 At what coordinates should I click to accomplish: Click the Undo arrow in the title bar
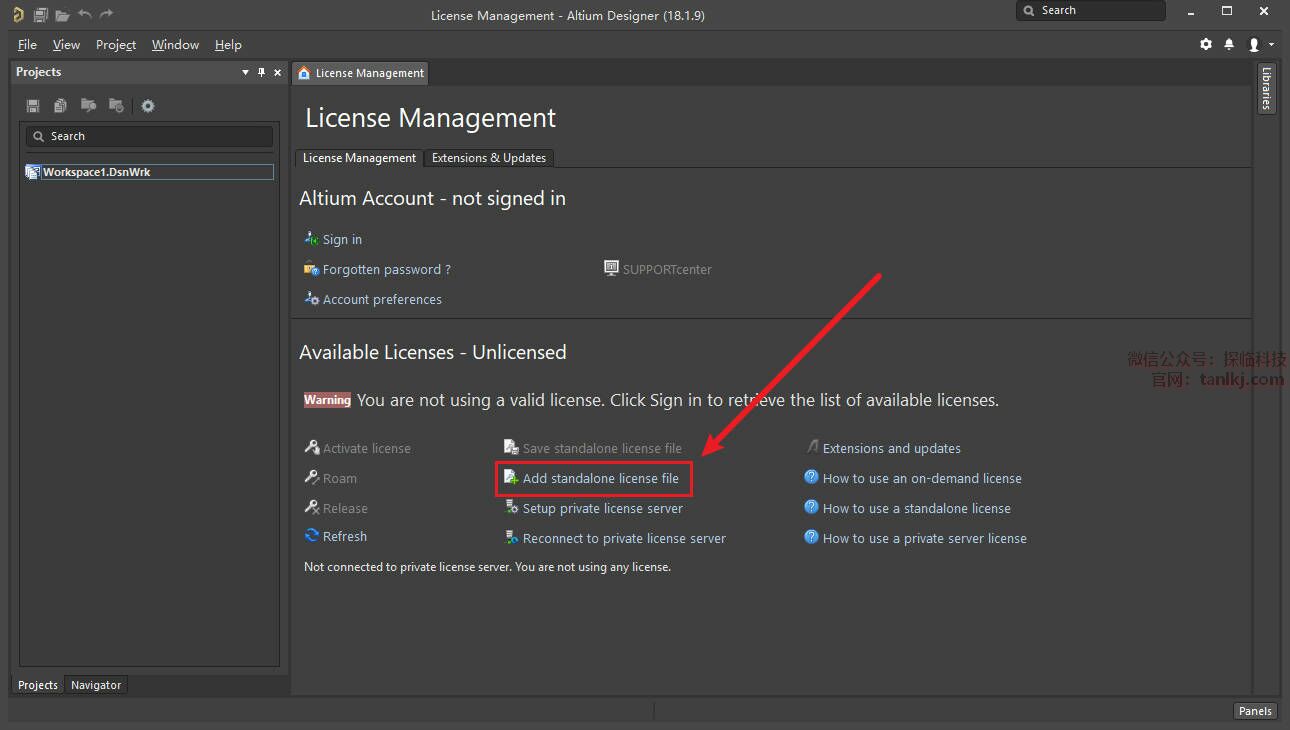[84, 14]
